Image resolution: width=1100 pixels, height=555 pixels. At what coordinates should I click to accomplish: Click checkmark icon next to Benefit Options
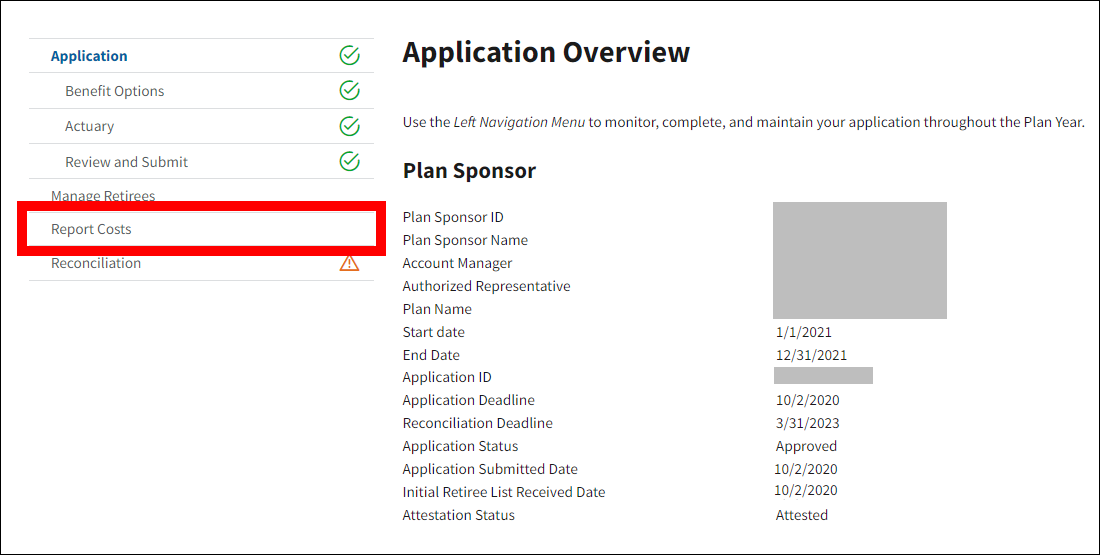(x=349, y=91)
